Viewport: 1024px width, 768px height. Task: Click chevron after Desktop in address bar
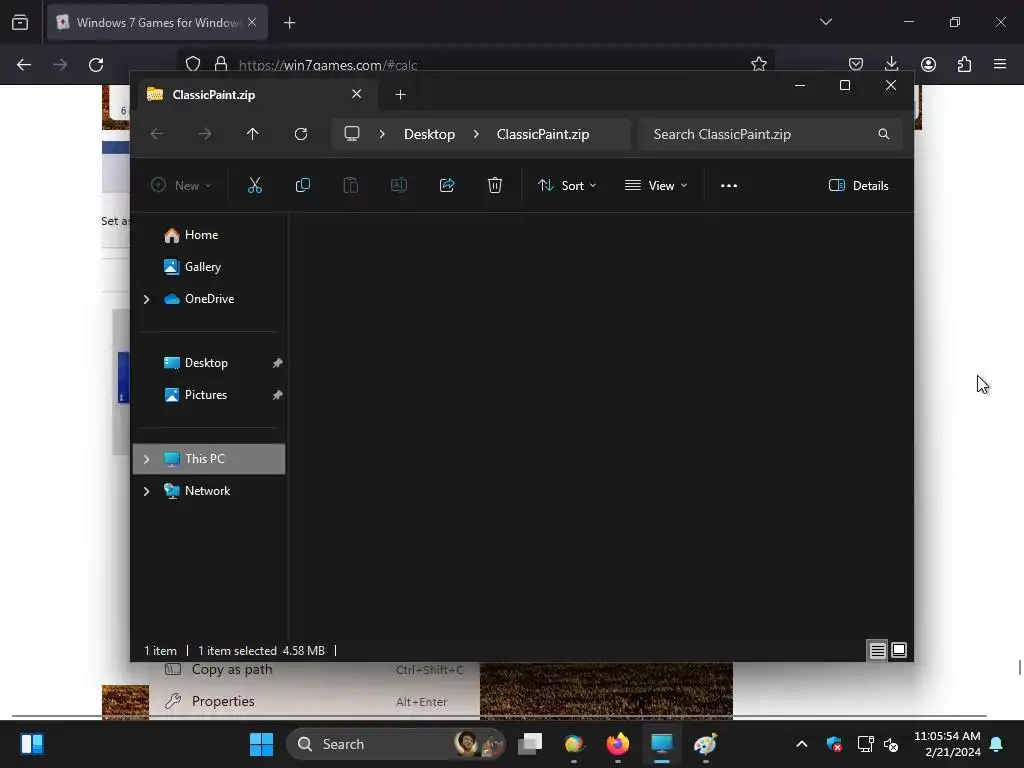pos(476,134)
